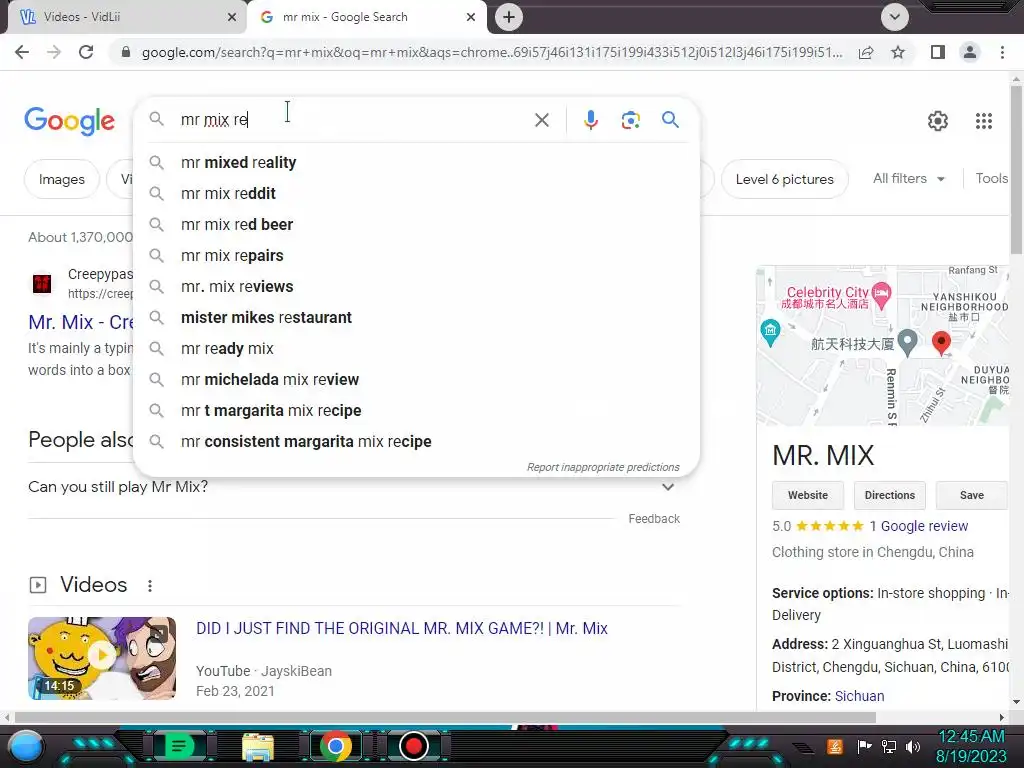View site information via the padlock icon
Screen dimensions: 1024x768
[126, 52]
